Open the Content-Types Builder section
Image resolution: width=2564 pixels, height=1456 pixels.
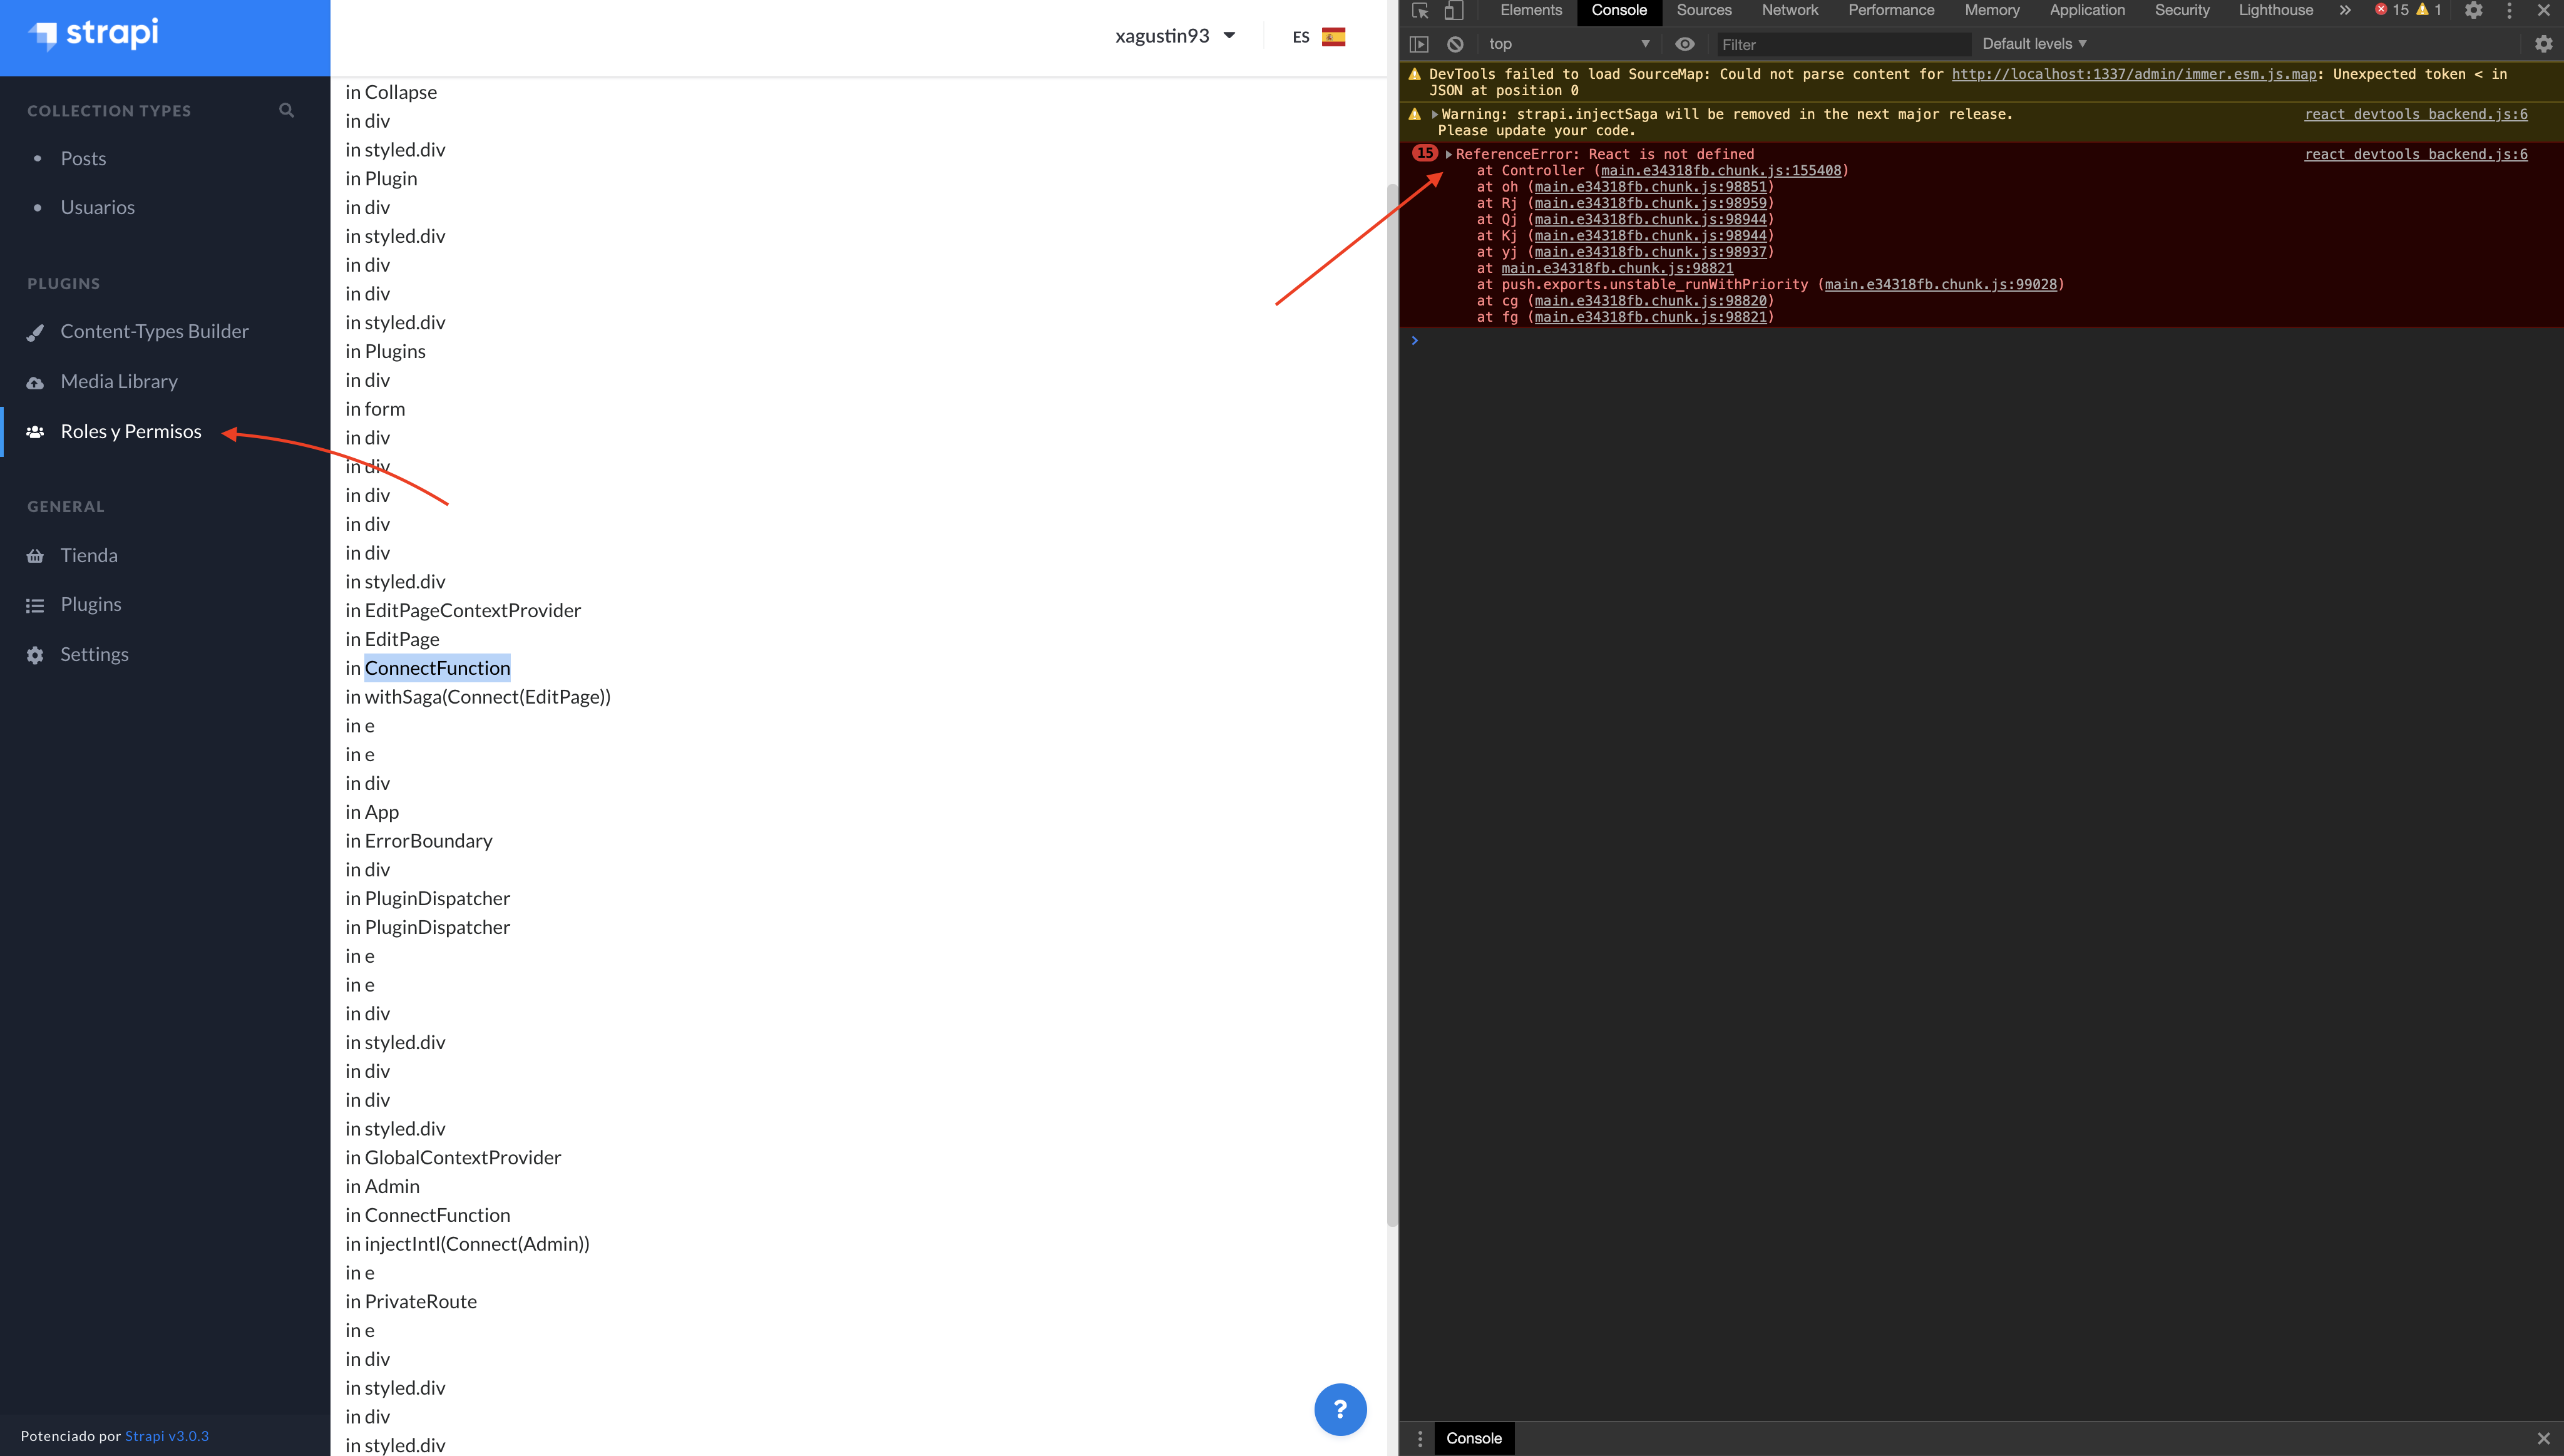[154, 331]
